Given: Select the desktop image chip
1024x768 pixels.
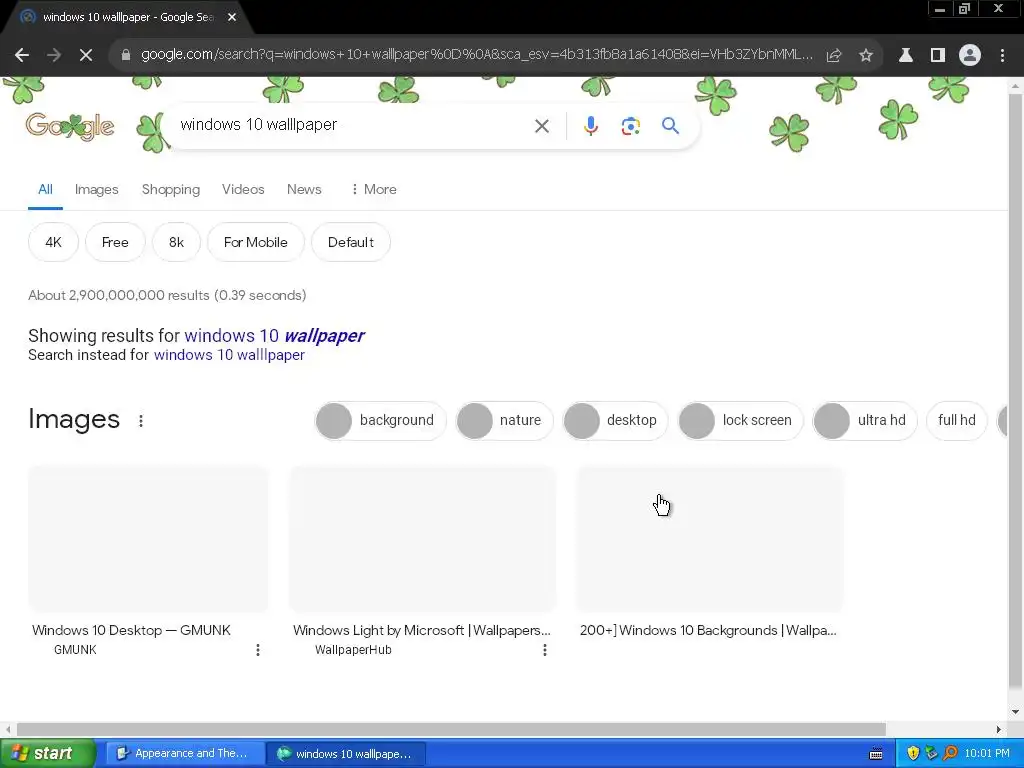Looking at the screenshot, I should [x=615, y=421].
